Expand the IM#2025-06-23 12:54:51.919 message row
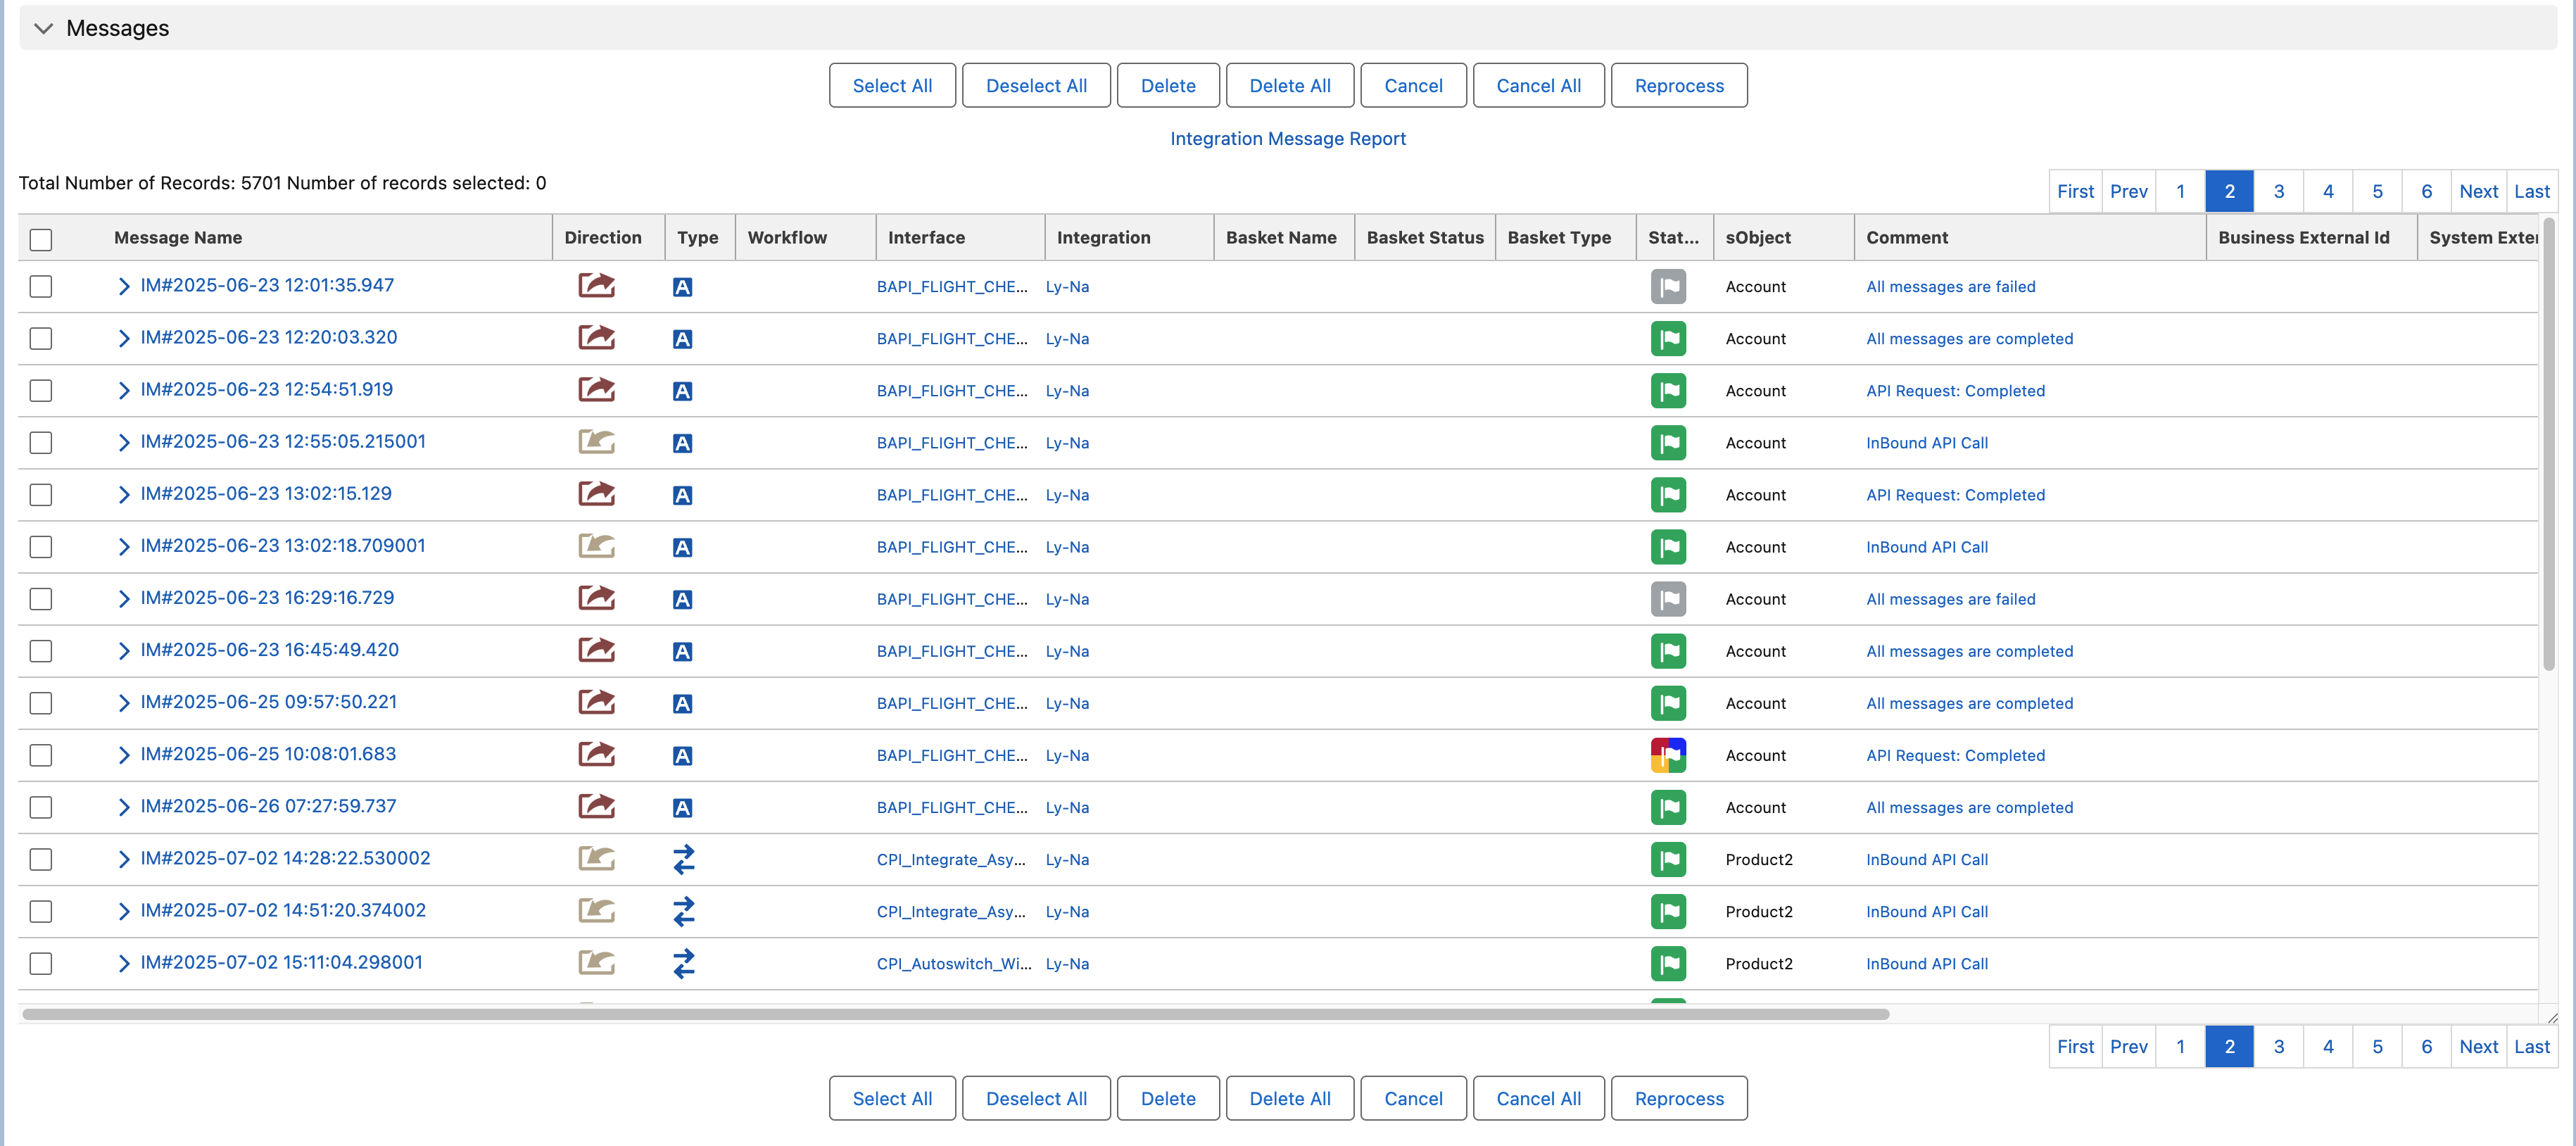 [124, 389]
